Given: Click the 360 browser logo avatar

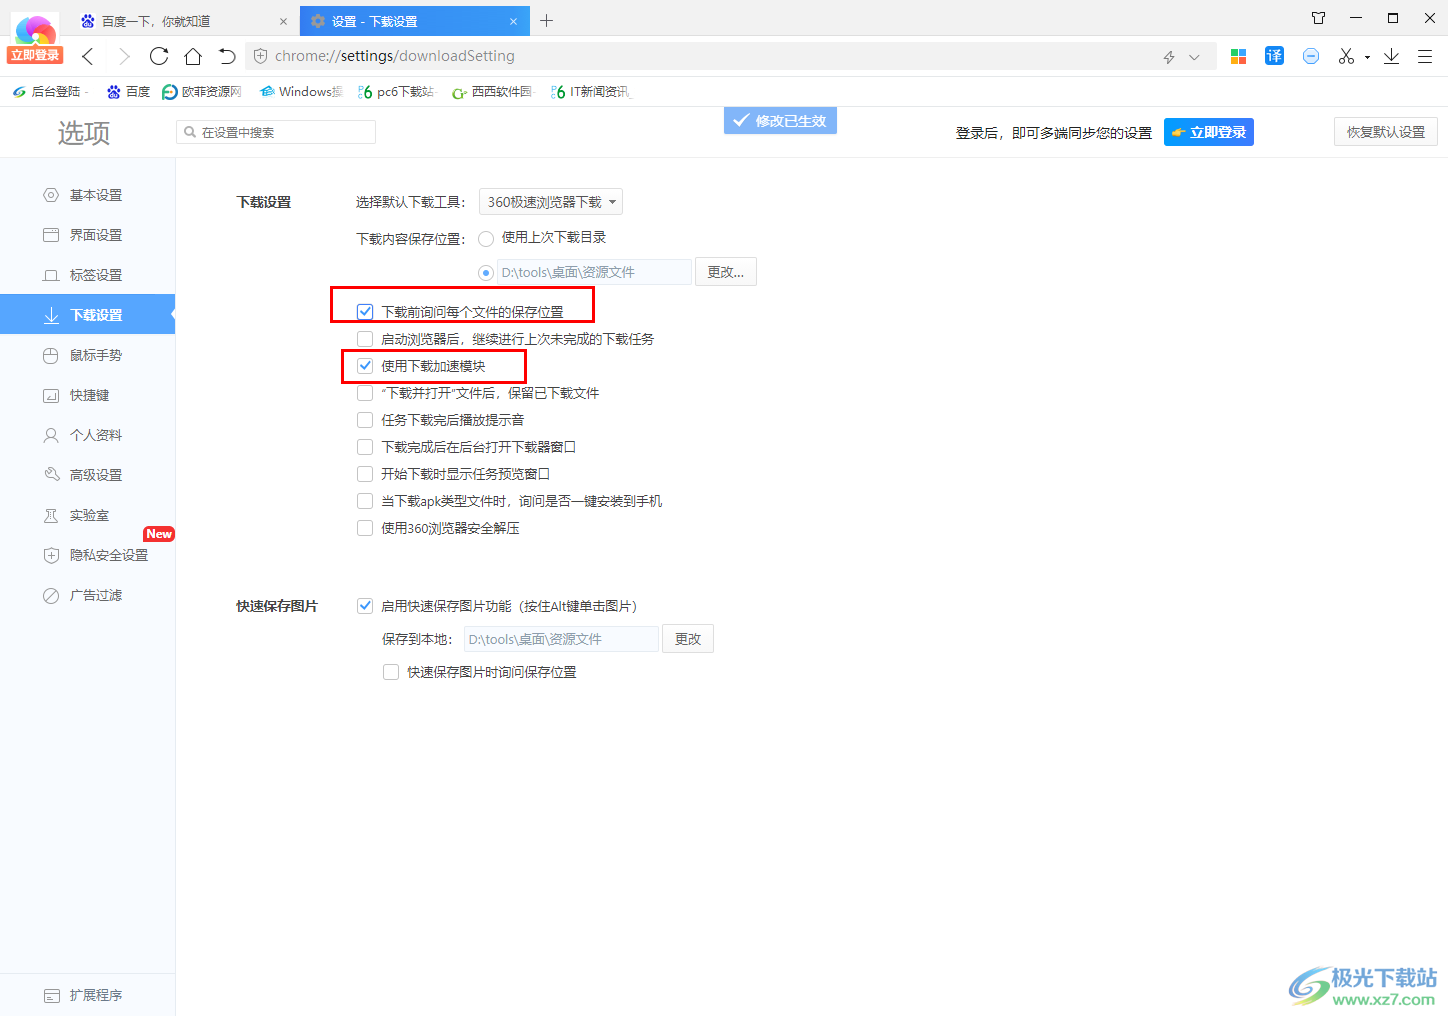Looking at the screenshot, I should point(35,31).
